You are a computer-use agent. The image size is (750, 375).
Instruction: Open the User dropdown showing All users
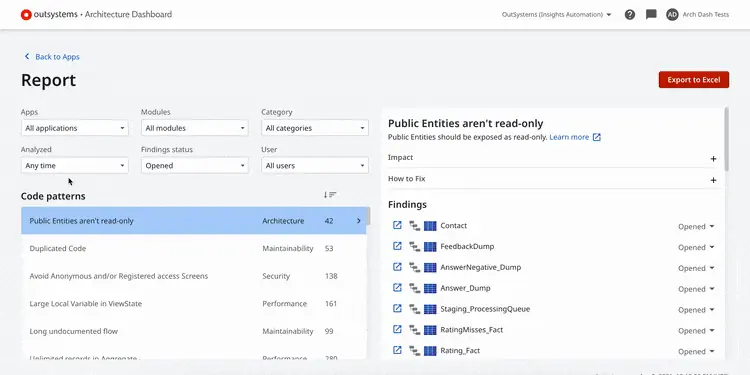[315, 165]
